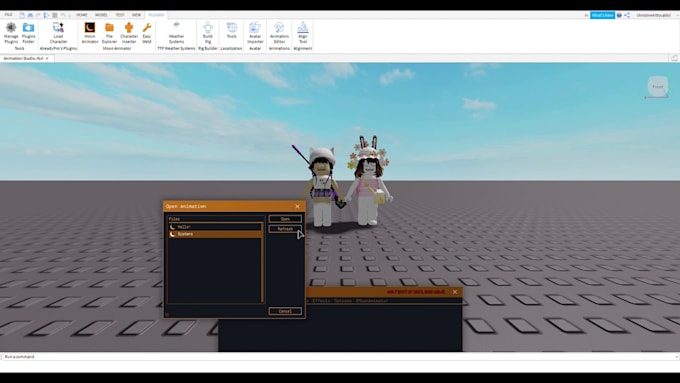The image size is (680, 383).
Task: Click the Run a command input bar
Action: (340, 357)
